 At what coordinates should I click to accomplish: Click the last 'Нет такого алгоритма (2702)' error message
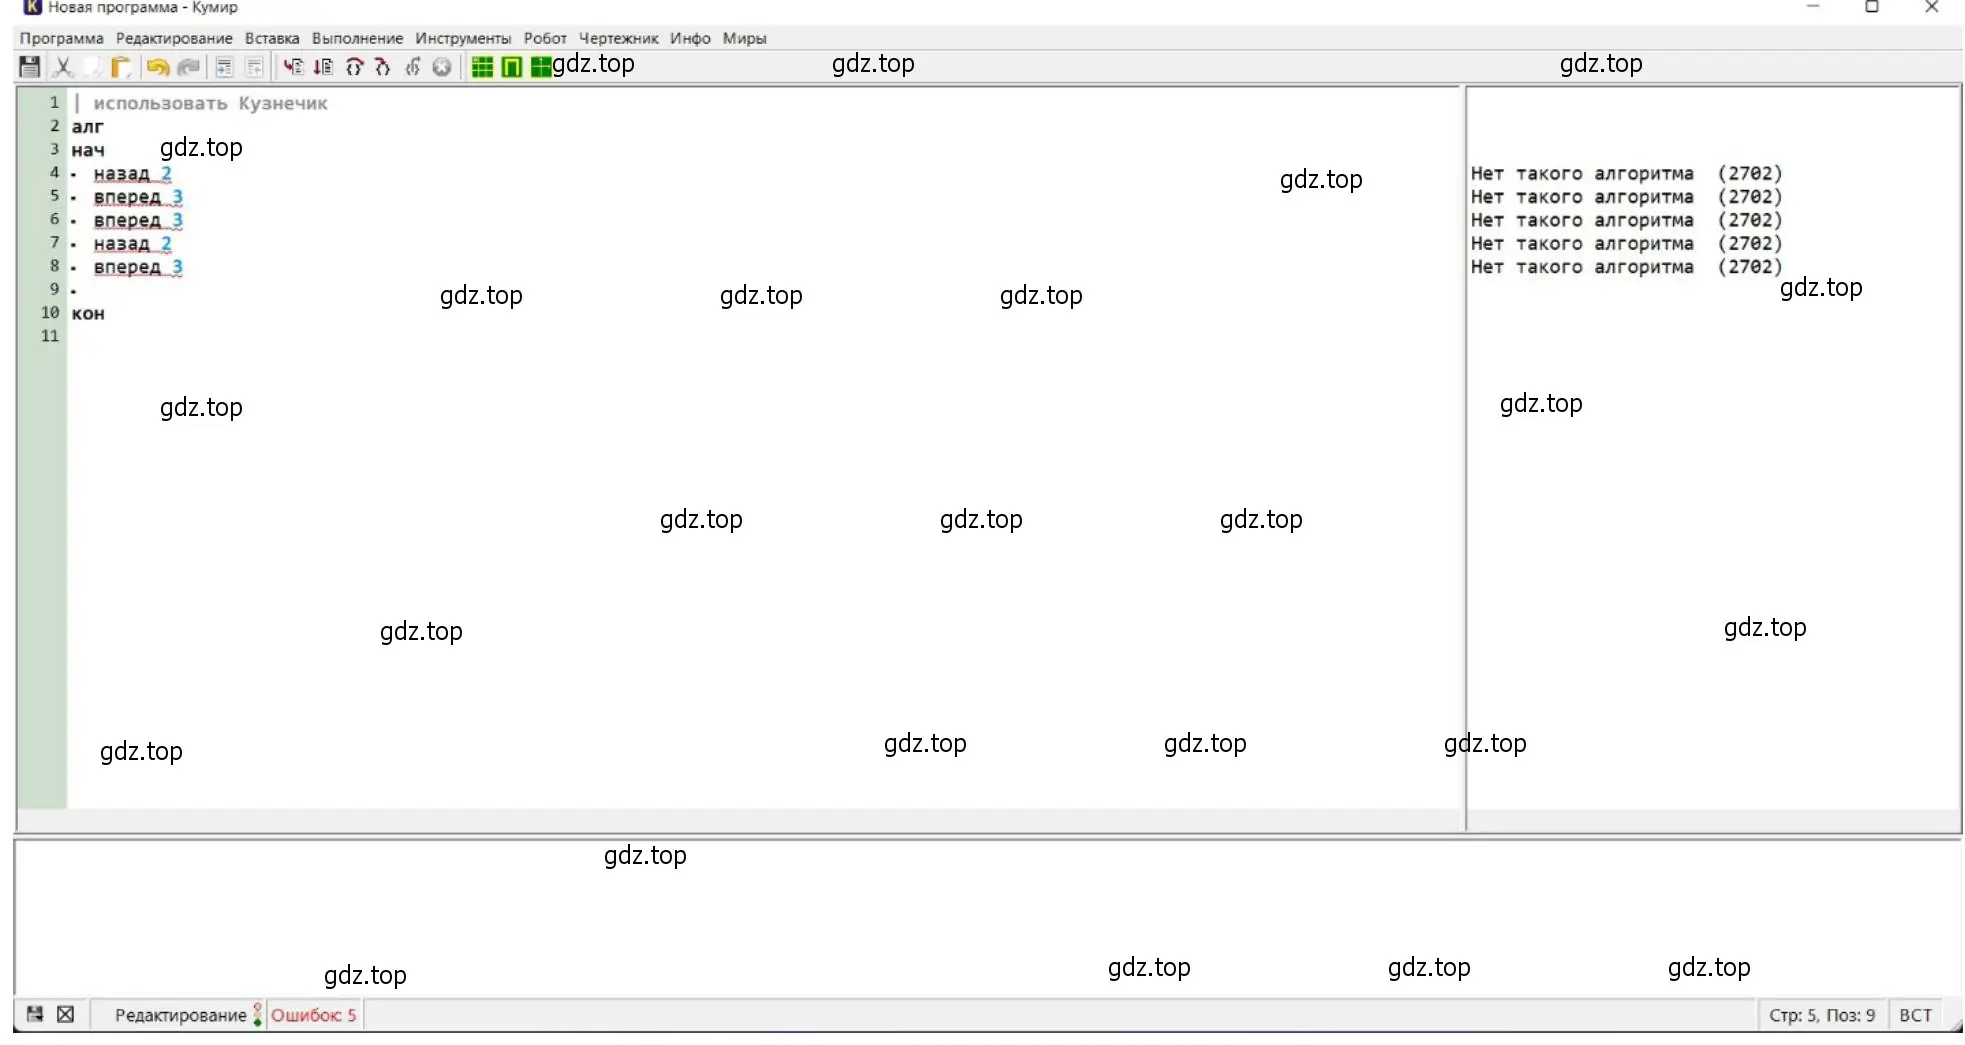(1626, 267)
